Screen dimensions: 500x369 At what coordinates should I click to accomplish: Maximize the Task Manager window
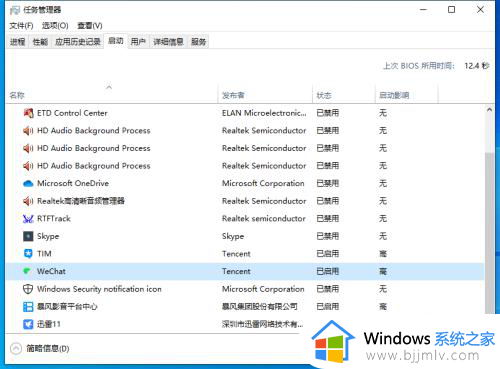pyautogui.click(x=451, y=10)
